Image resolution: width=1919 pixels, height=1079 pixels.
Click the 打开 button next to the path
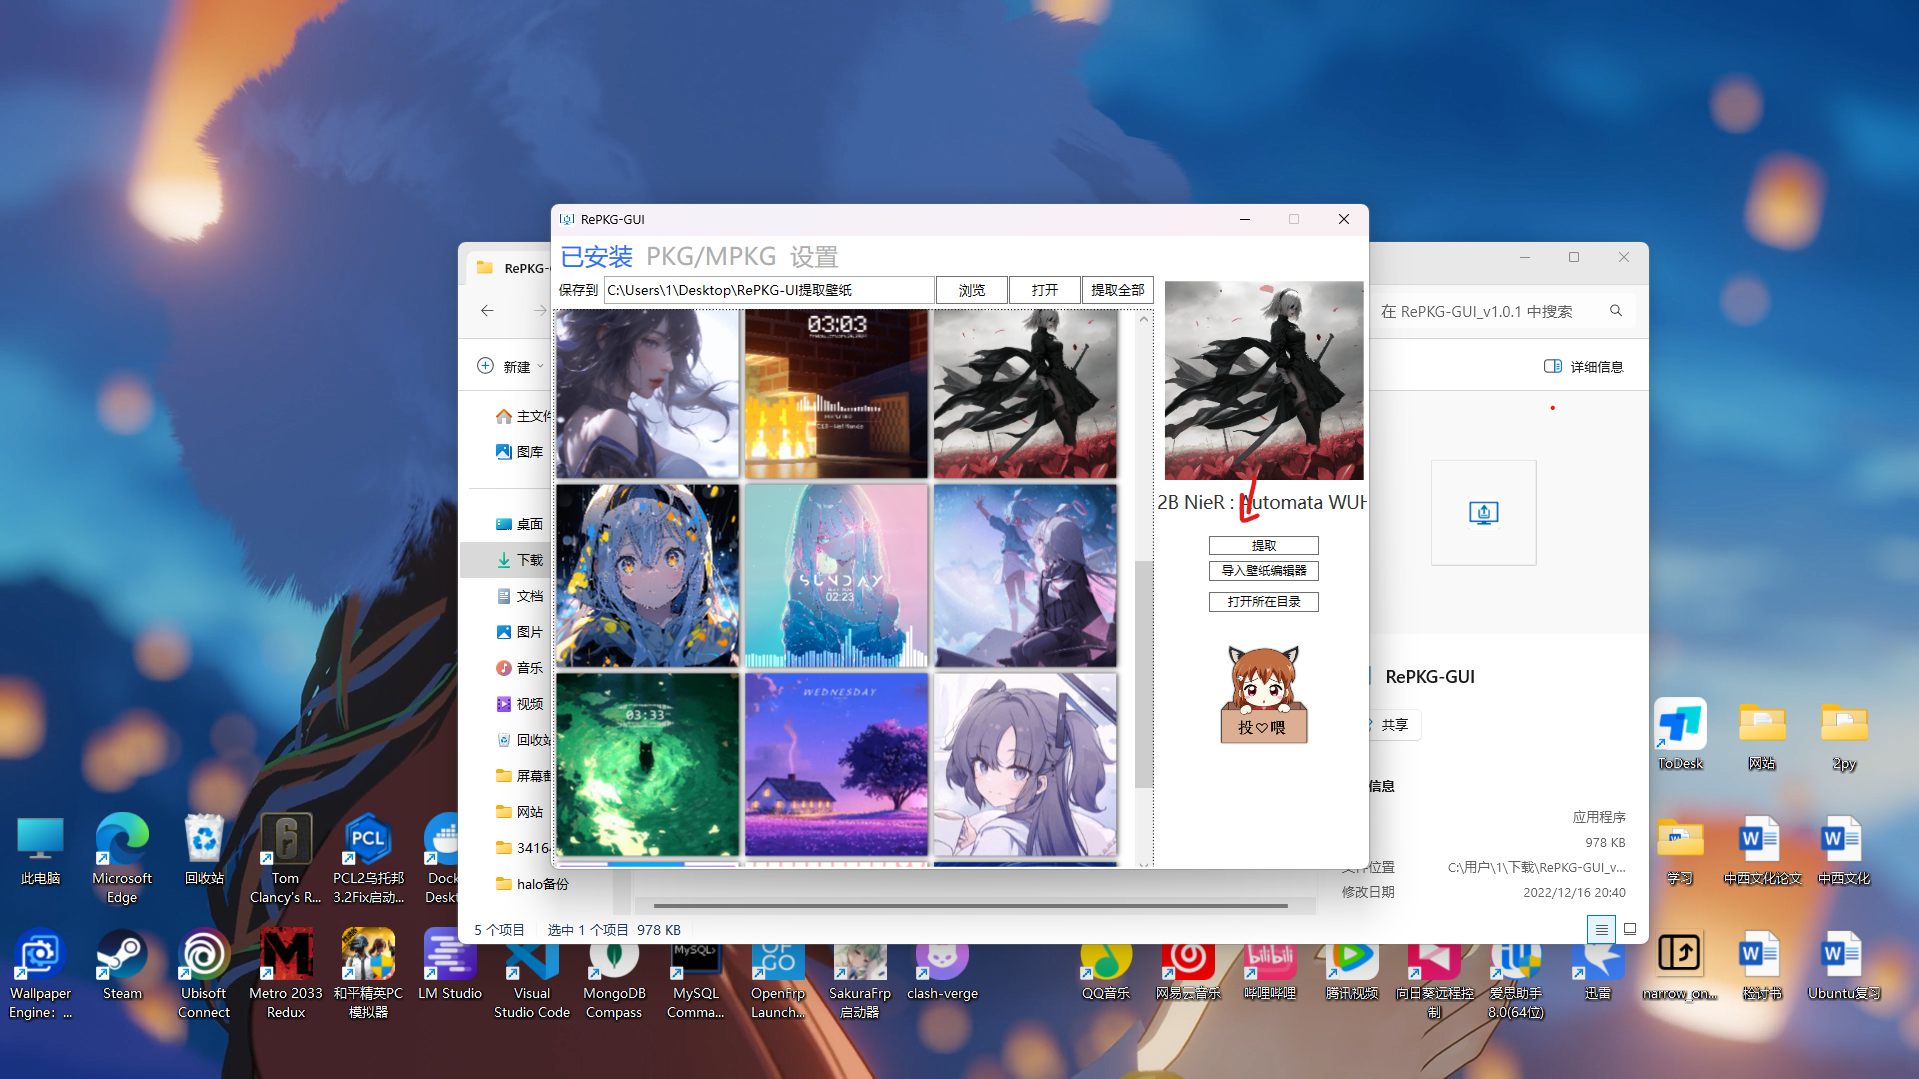[x=1044, y=290]
